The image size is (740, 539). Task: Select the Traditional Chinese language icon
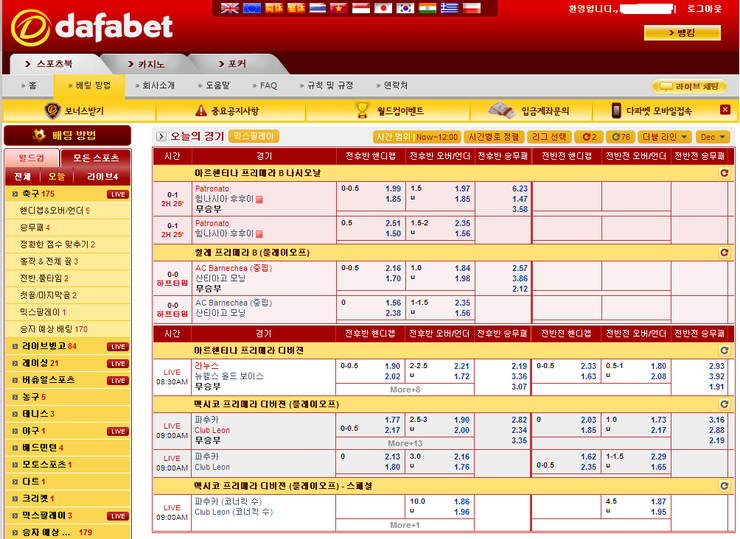point(296,8)
